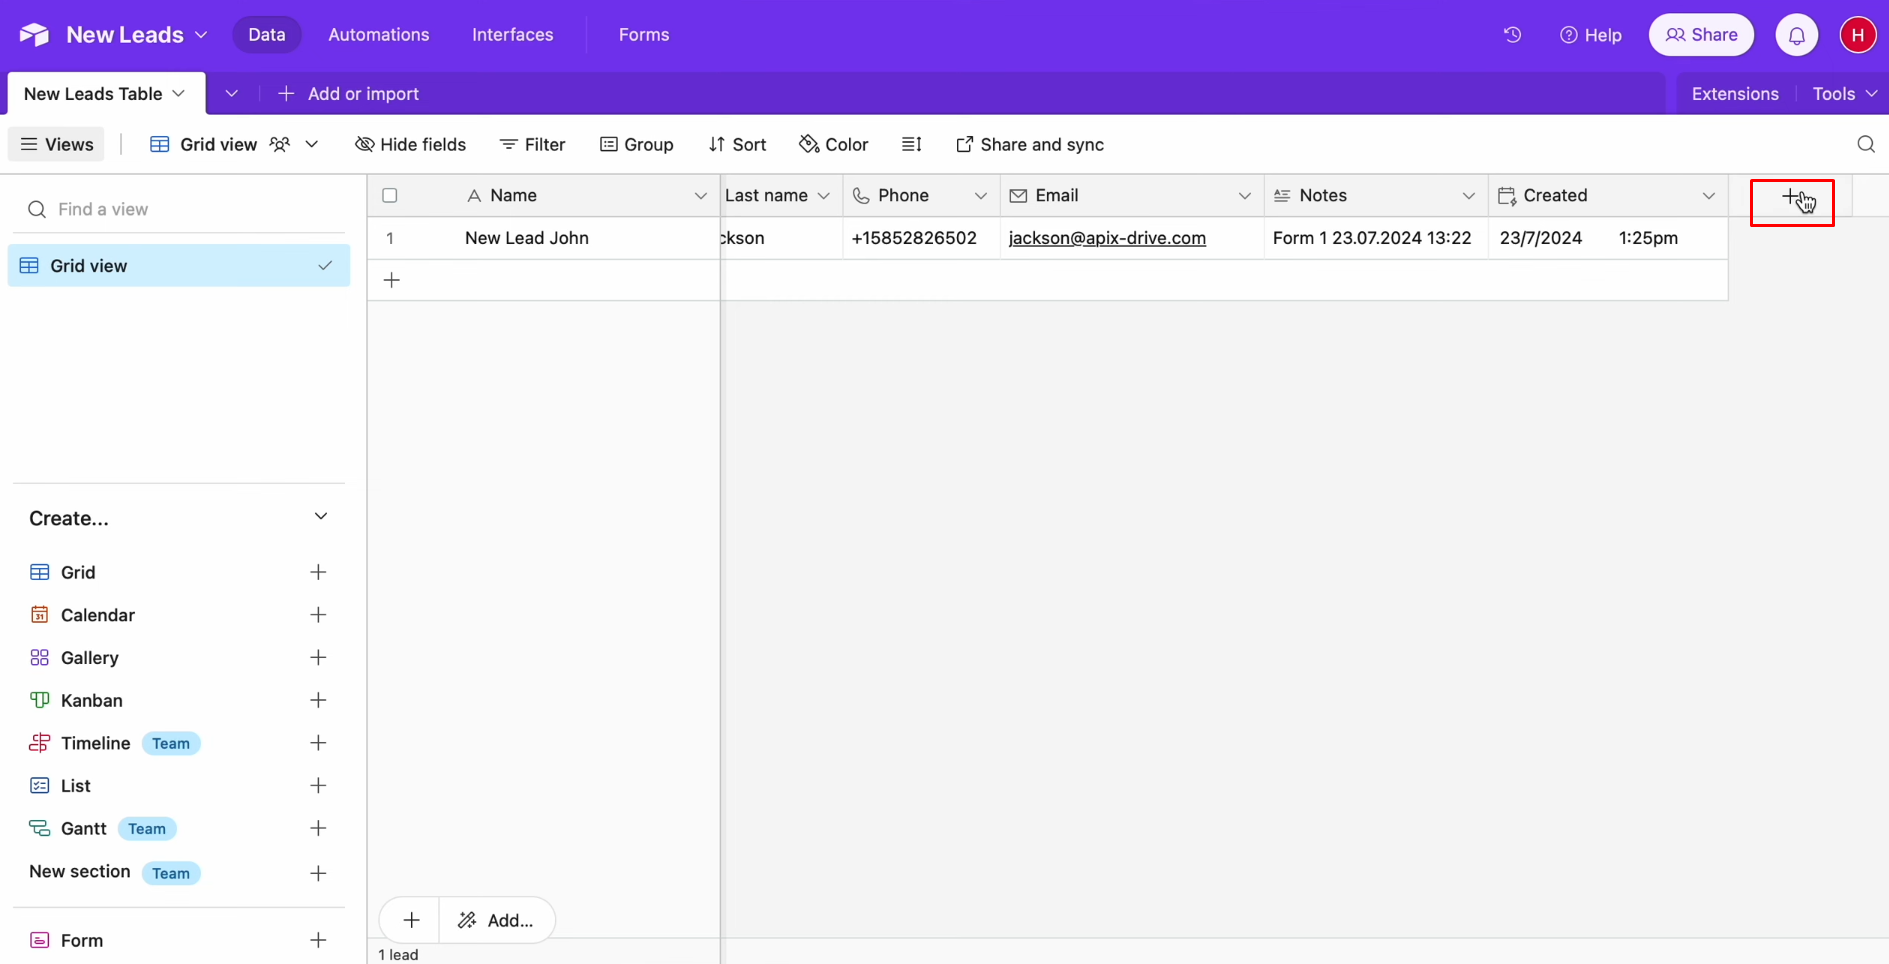Add a new field with the plus icon
Screen dimensions: 1889x964
pos(1789,197)
